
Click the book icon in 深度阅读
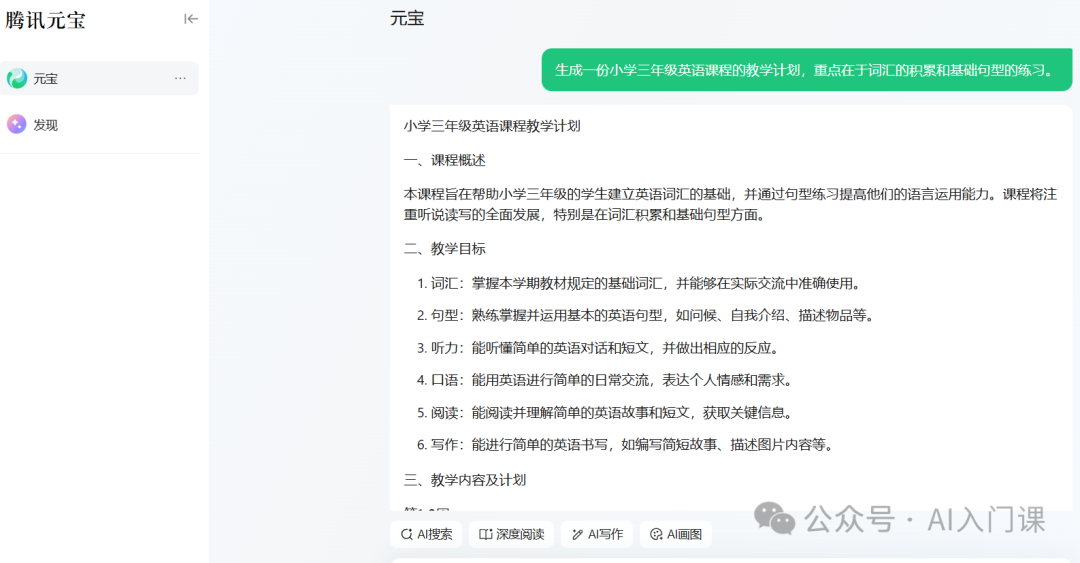[486, 534]
